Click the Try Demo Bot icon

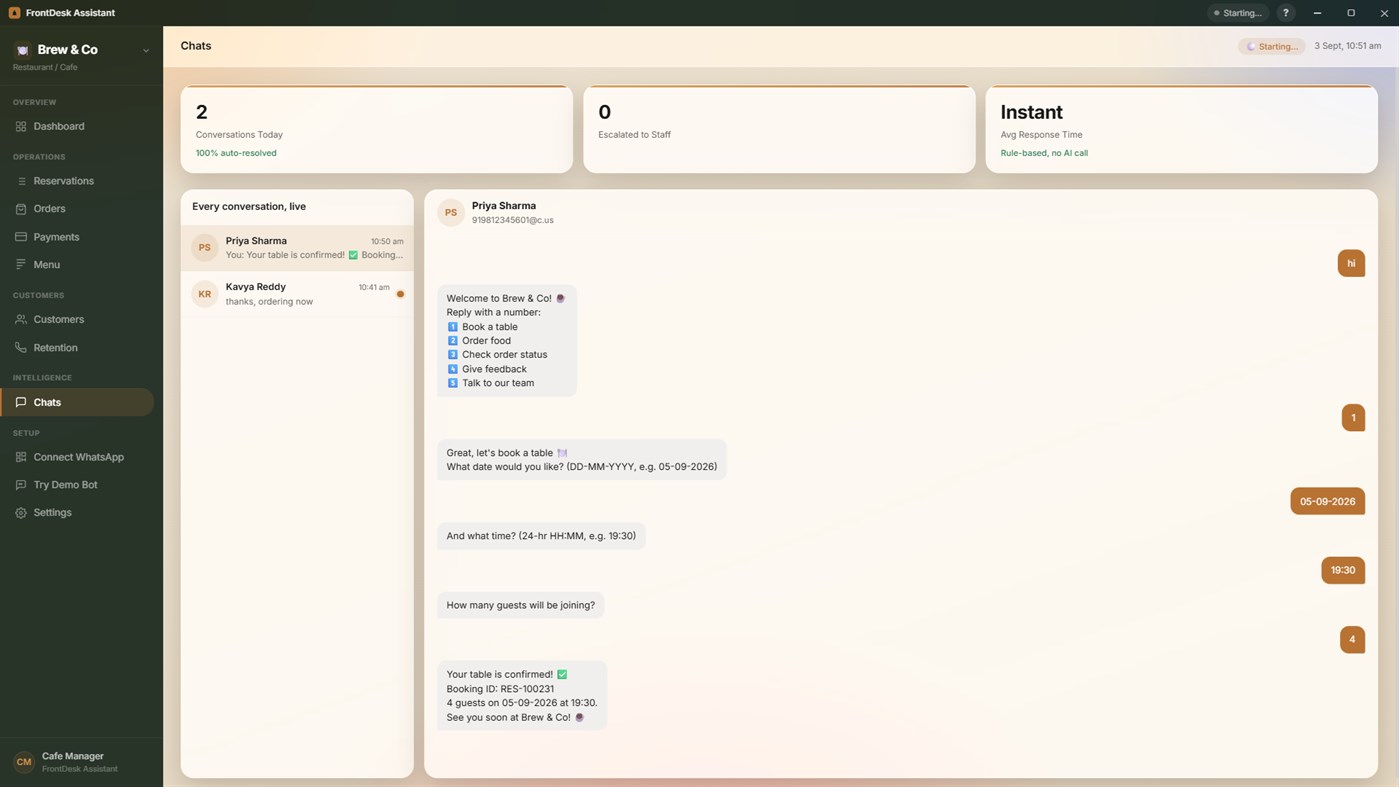click(x=21, y=485)
